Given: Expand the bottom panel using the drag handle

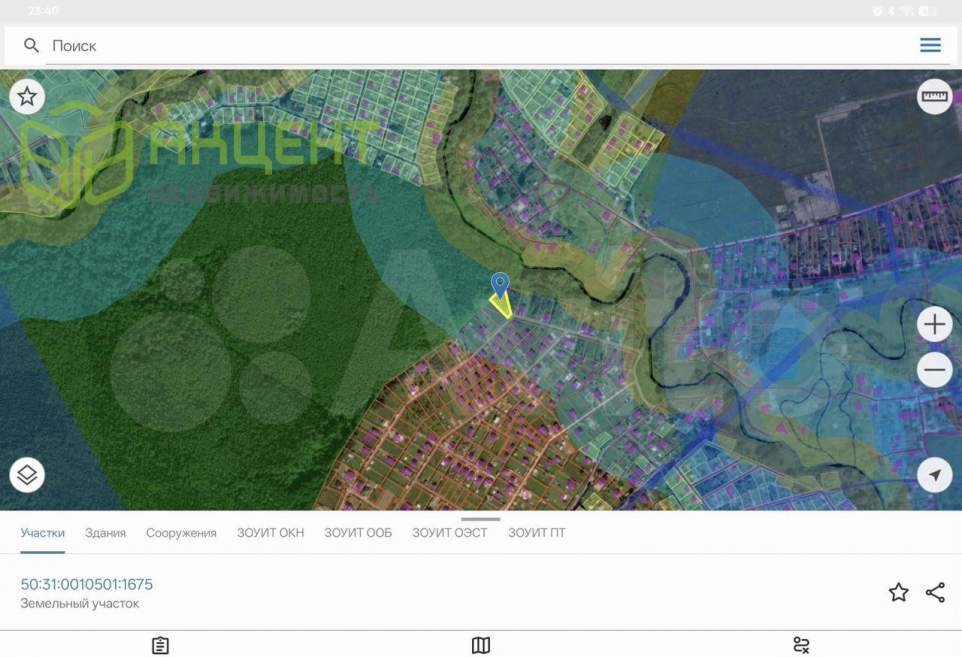Looking at the screenshot, I should pyautogui.click(x=481, y=519).
